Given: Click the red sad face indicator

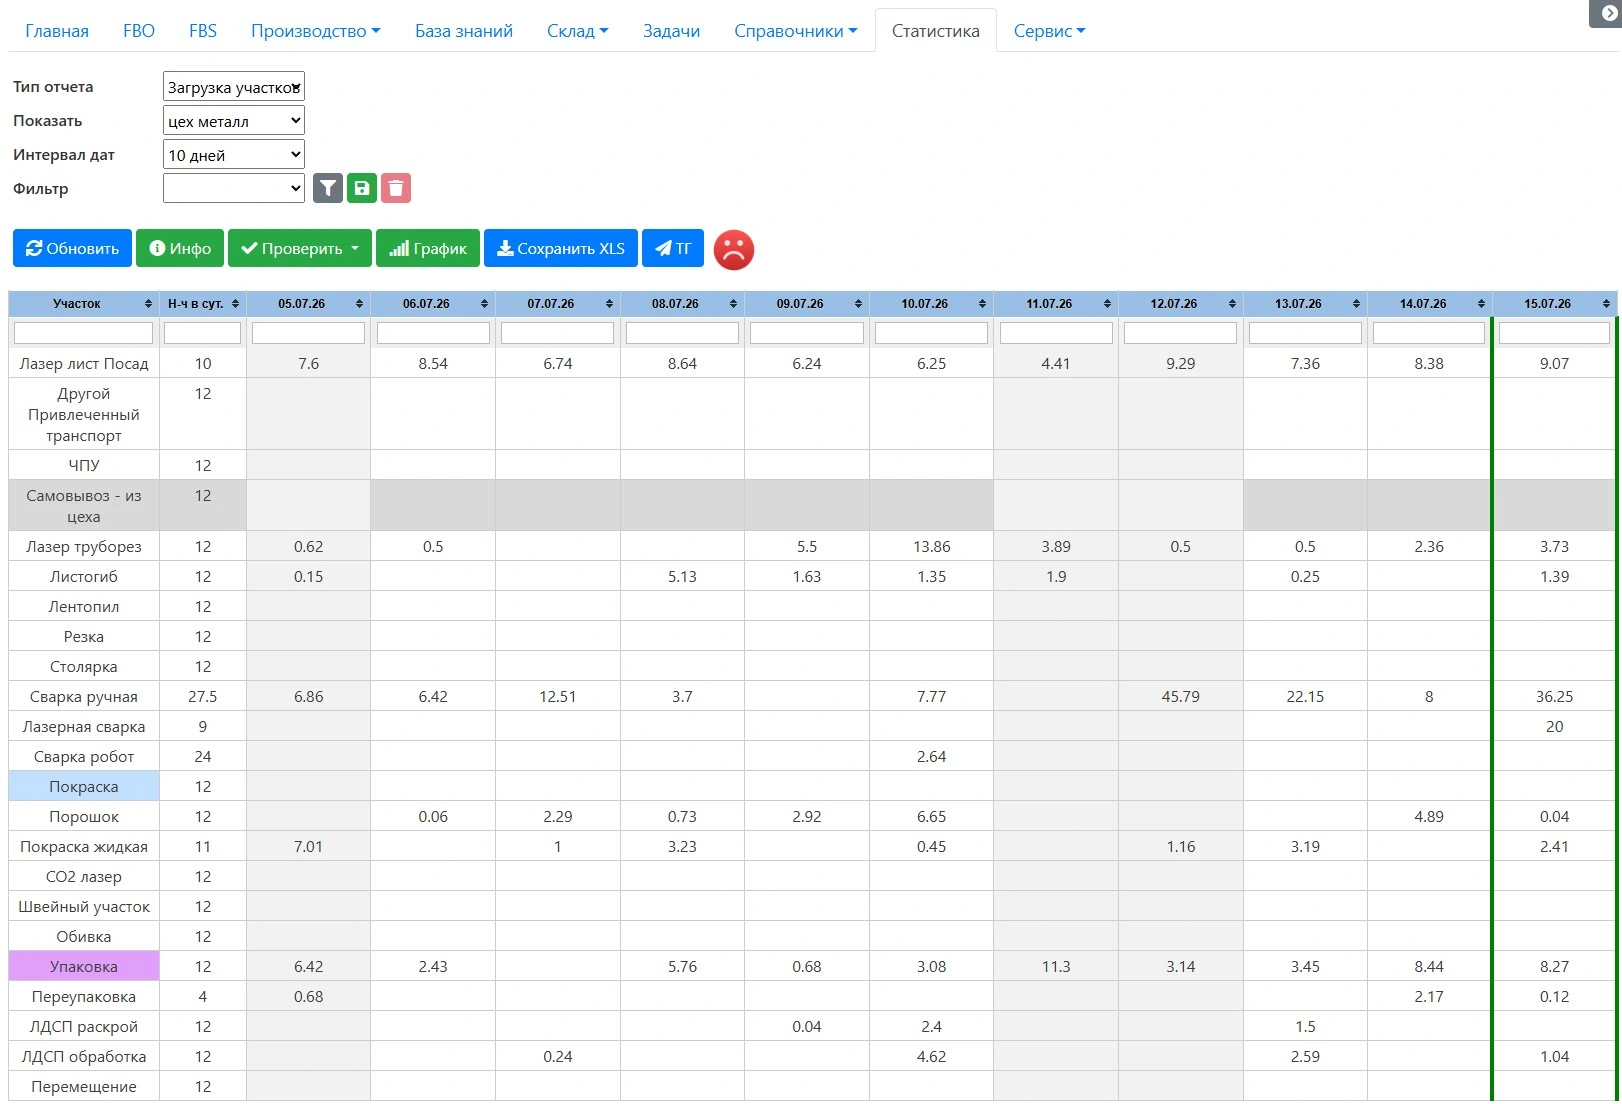Looking at the screenshot, I should (734, 250).
